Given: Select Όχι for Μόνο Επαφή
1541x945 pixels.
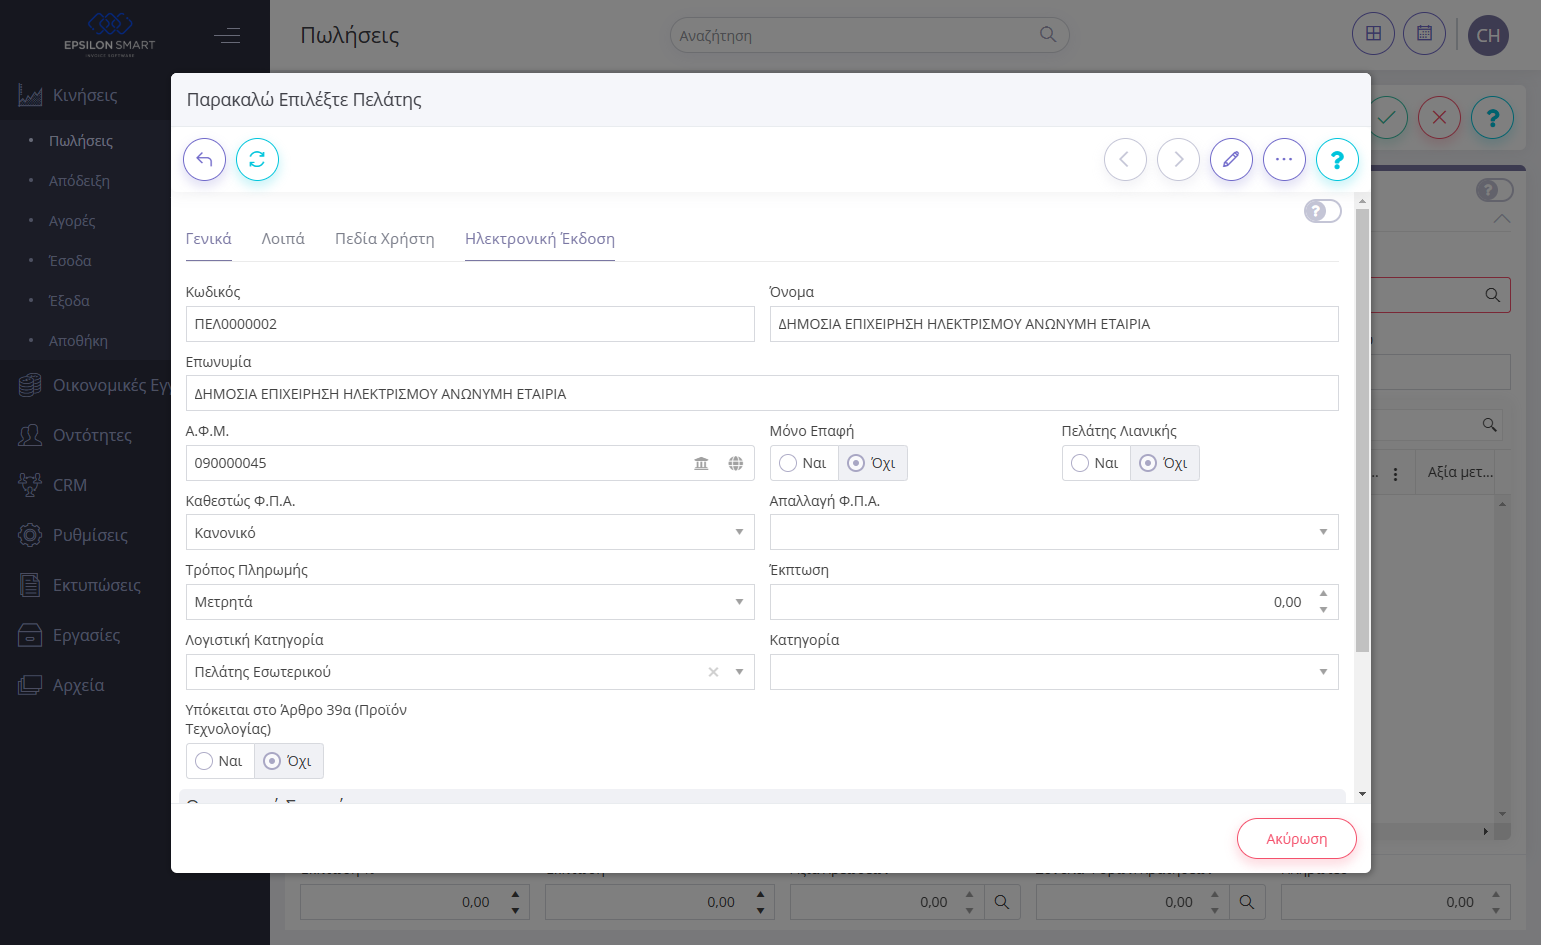Looking at the screenshot, I should 872,463.
